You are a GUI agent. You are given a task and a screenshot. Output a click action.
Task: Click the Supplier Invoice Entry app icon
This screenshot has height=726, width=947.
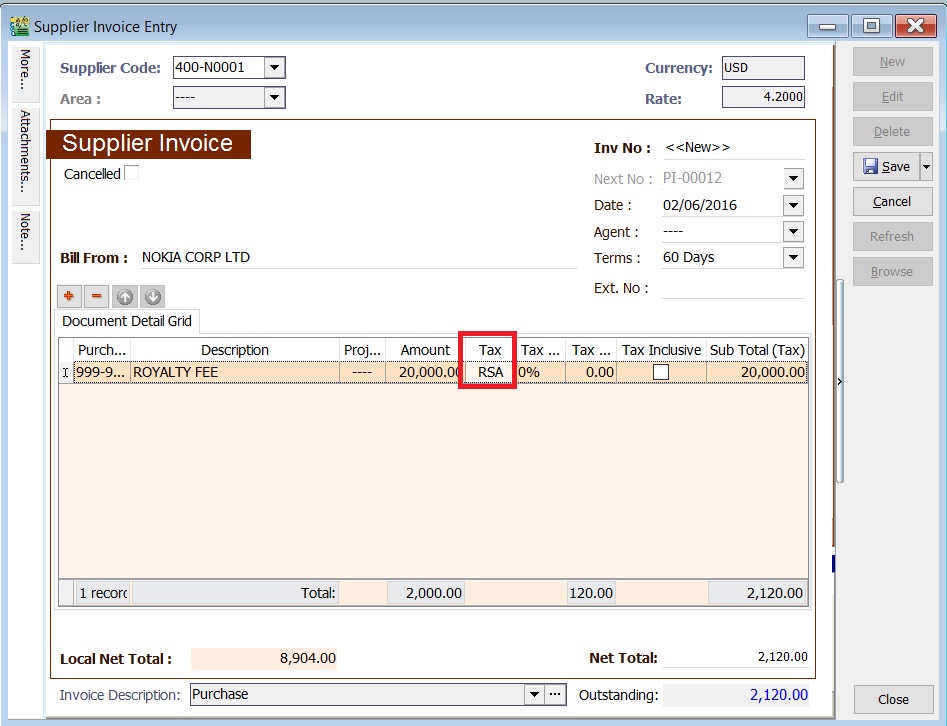click(x=19, y=26)
